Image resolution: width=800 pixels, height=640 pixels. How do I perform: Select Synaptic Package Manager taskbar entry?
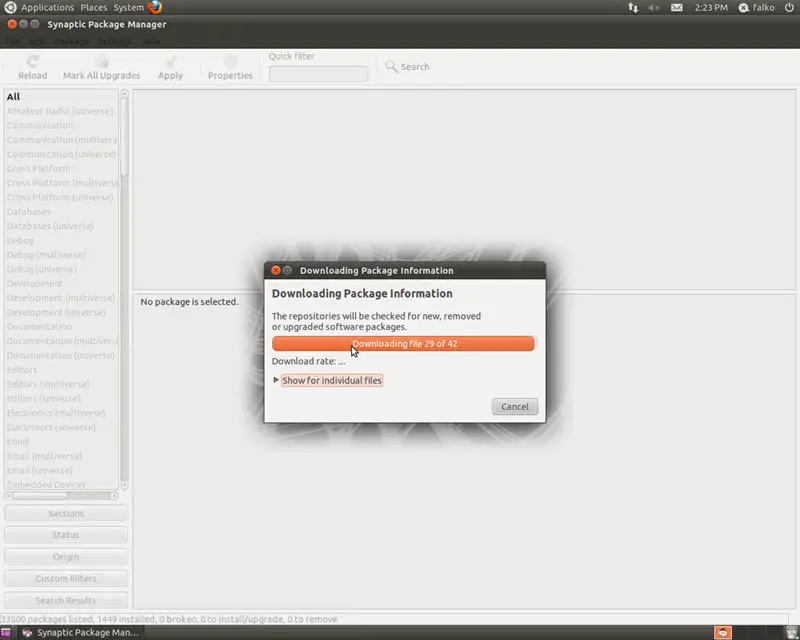click(81, 632)
